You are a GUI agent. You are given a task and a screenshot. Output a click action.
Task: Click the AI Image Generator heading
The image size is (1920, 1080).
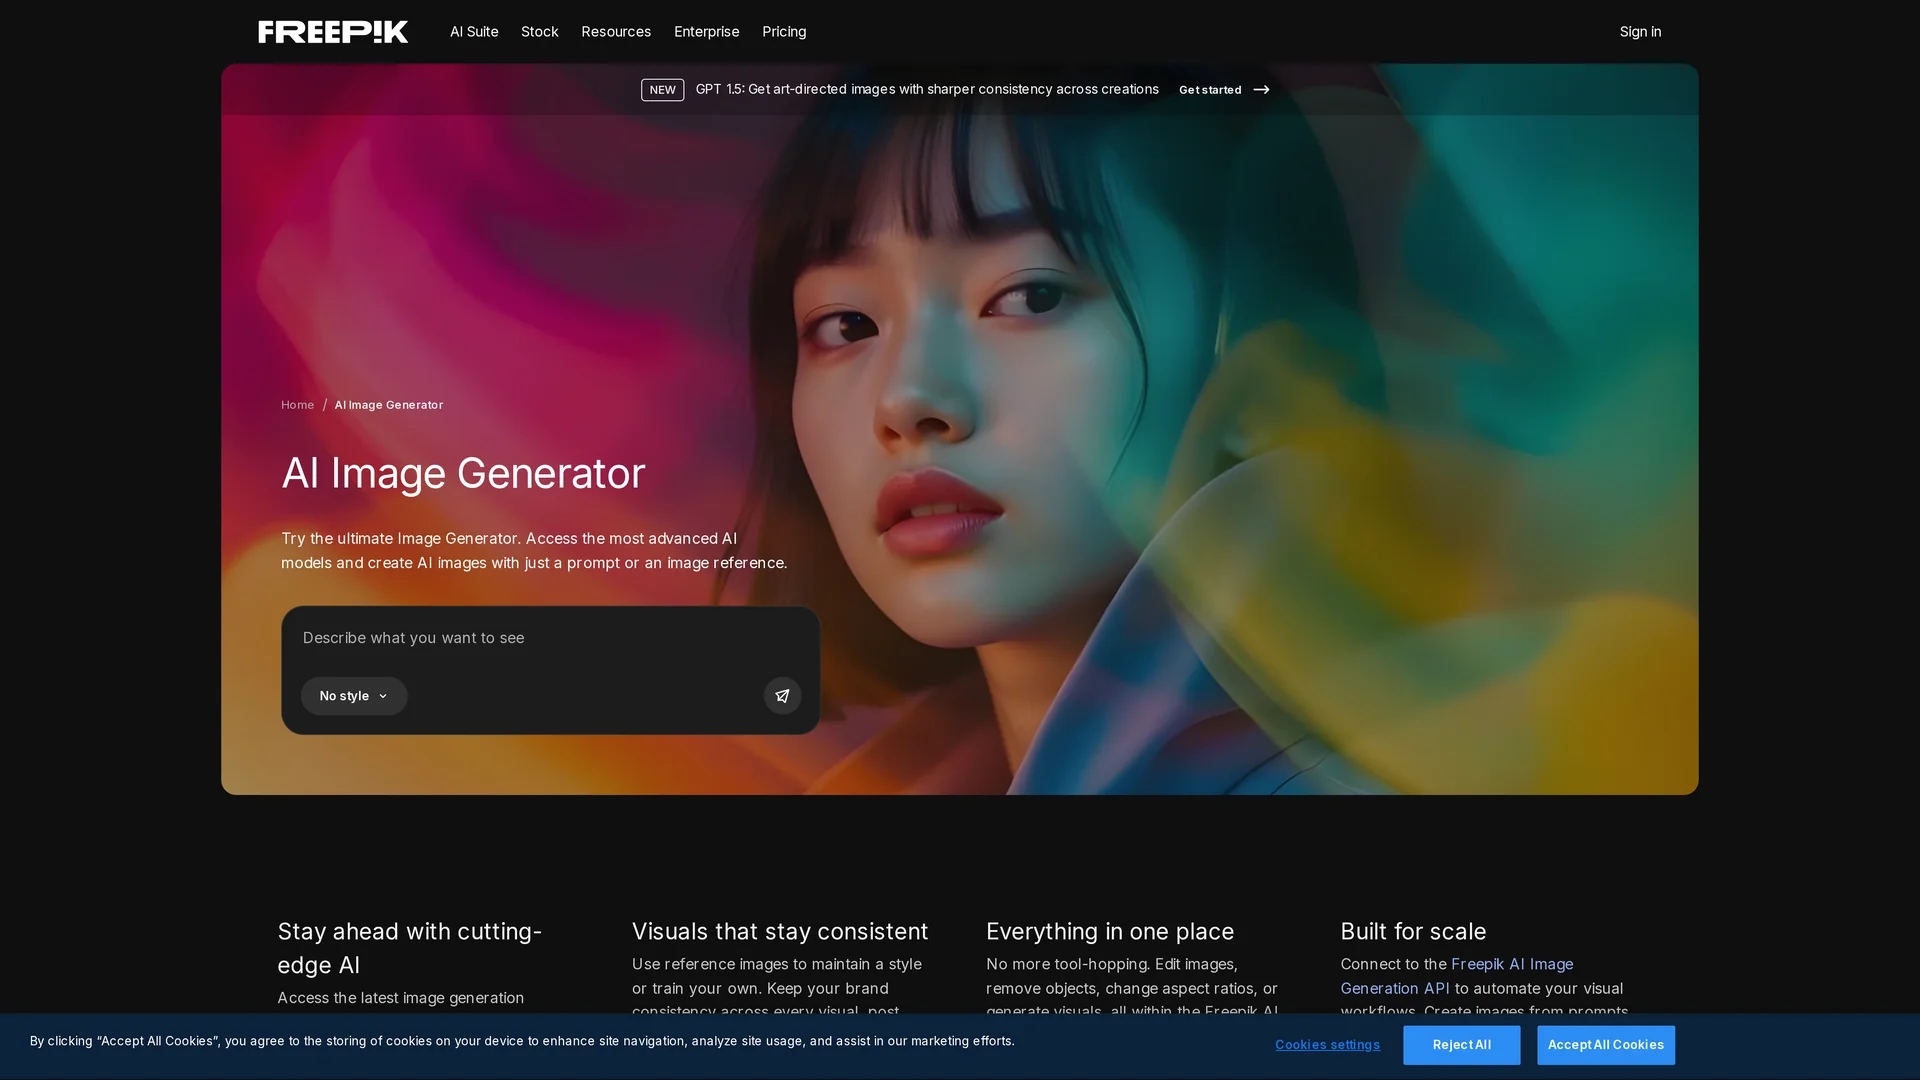point(463,473)
